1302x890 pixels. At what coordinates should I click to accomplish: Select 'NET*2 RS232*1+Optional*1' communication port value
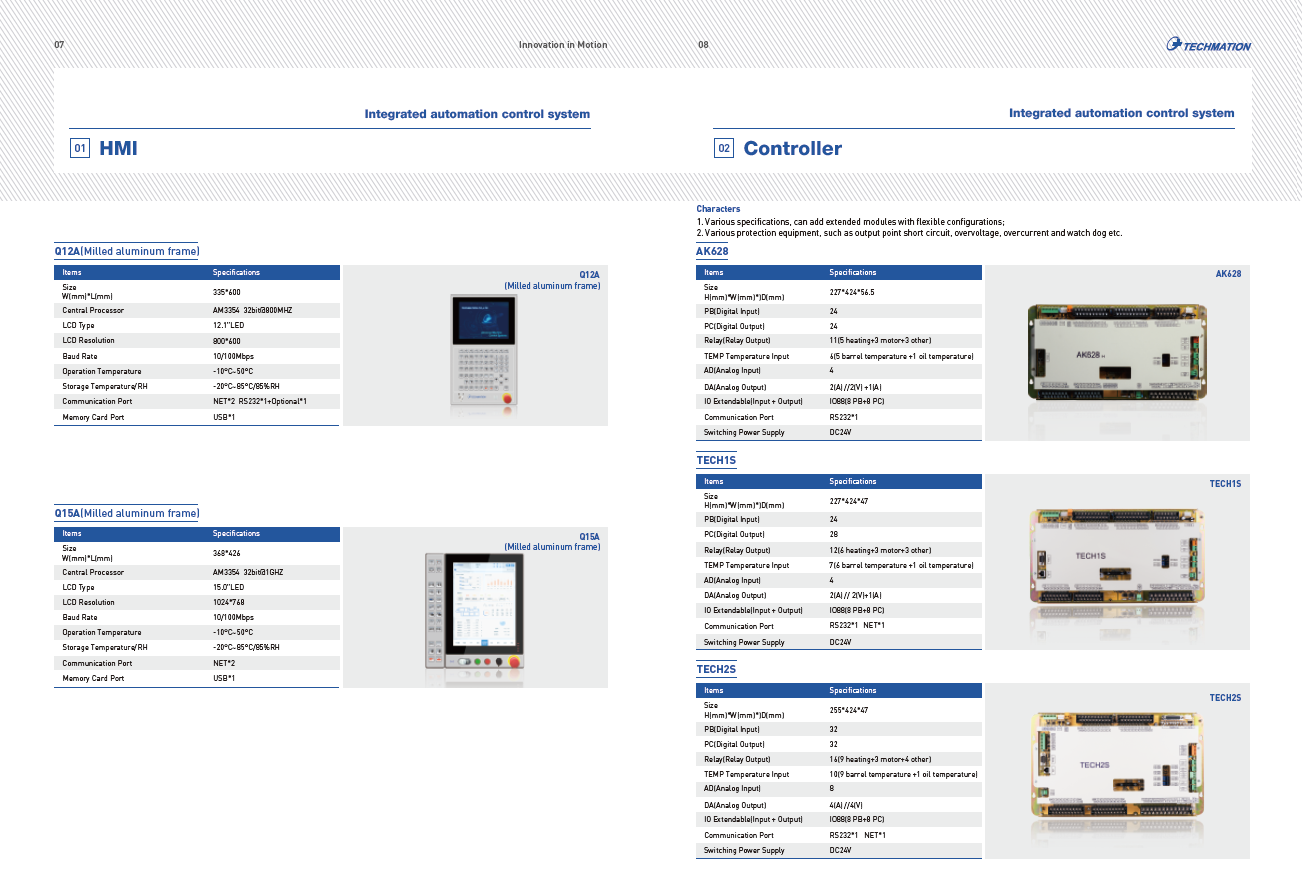(260, 402)
